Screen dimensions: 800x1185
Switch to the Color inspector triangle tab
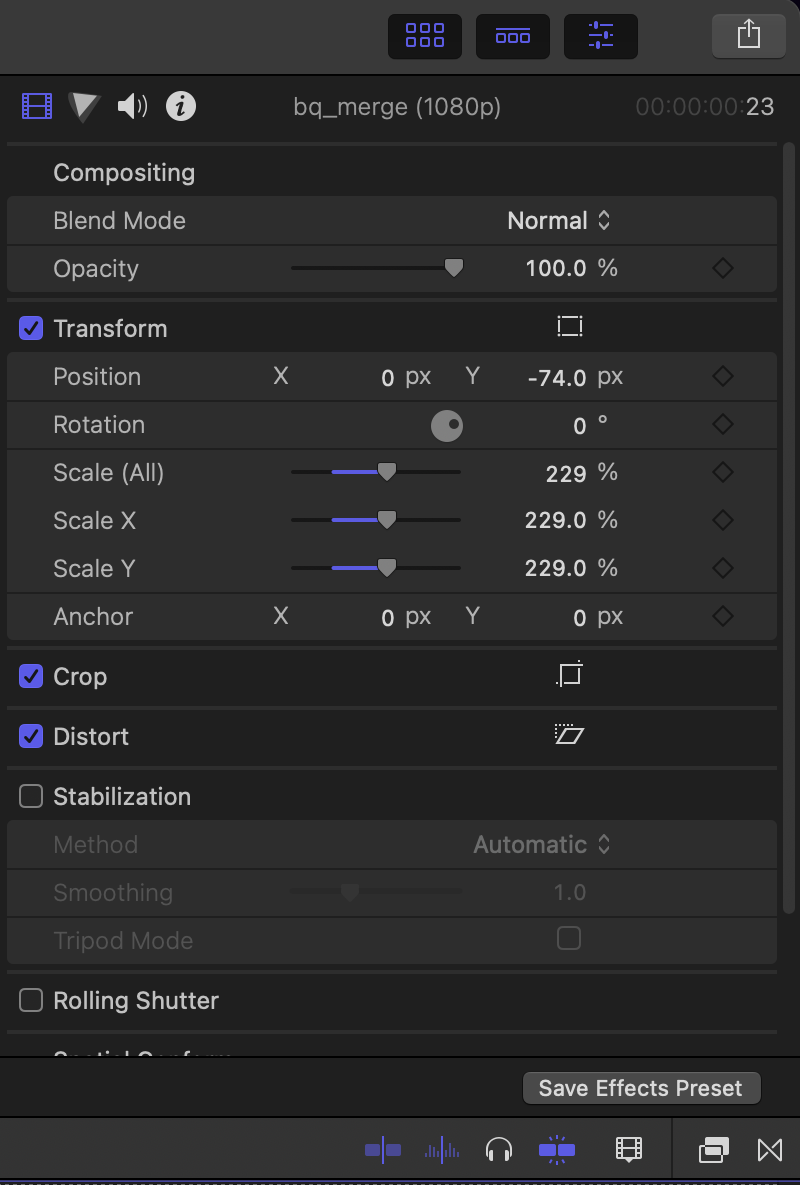click(x=84, y=107)
